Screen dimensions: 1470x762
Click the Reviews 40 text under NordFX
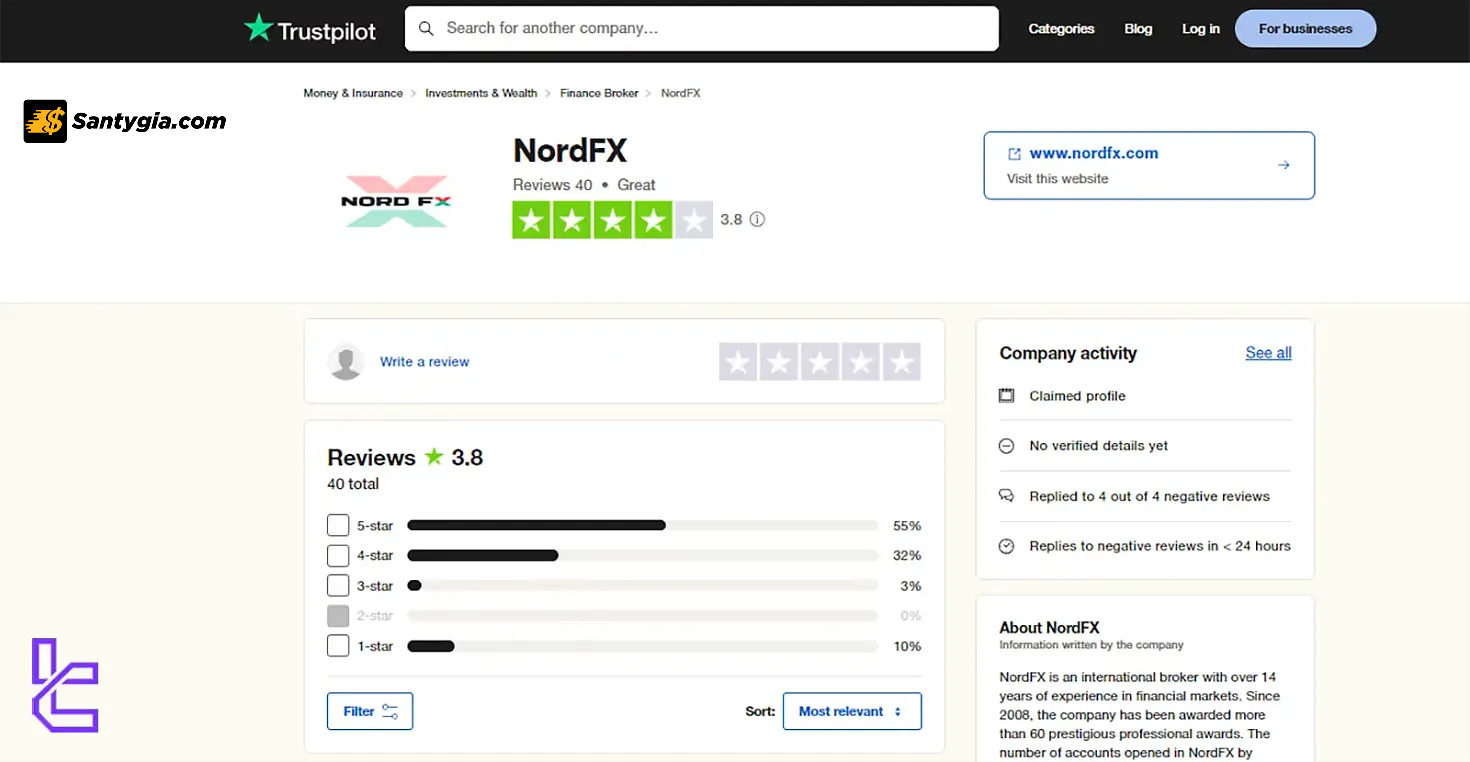point(552,185)
